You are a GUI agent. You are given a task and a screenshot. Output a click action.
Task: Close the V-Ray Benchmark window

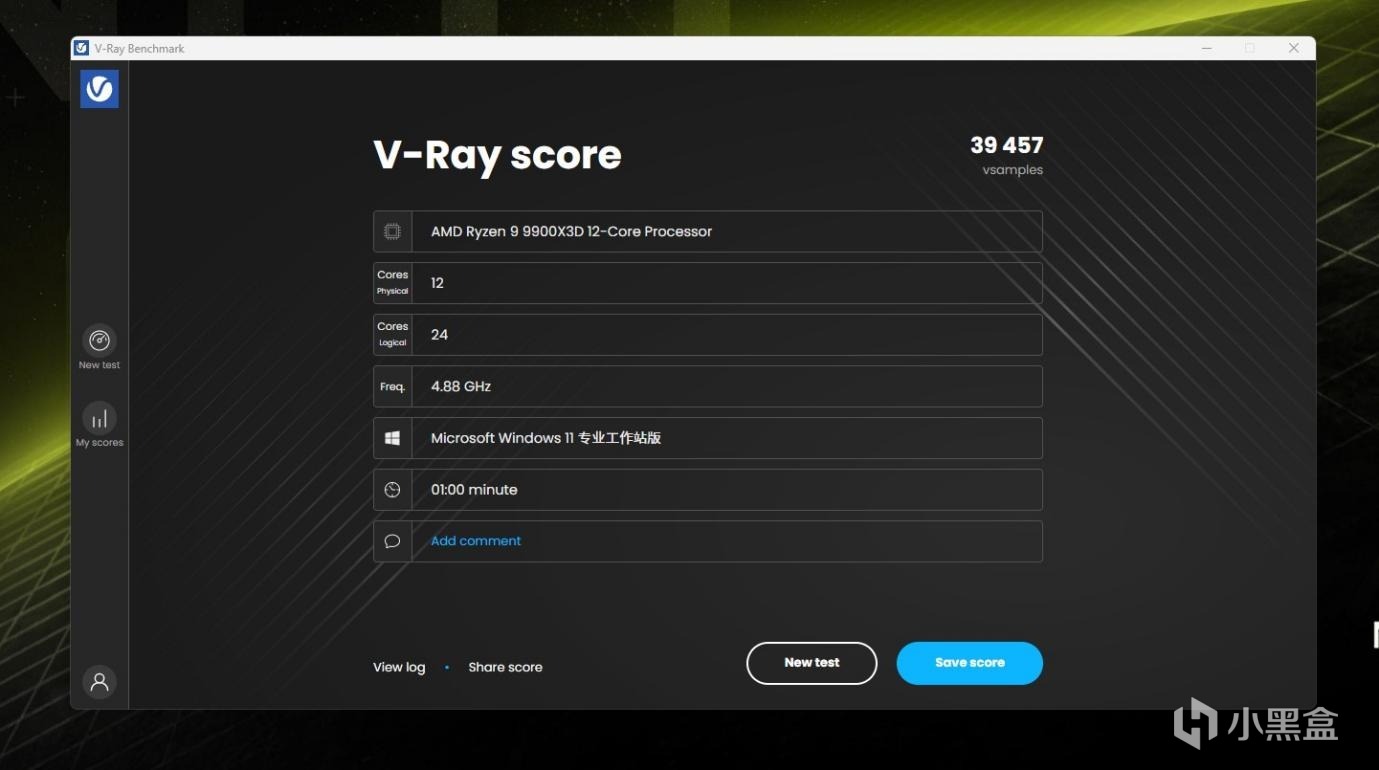pos(1294,48)
